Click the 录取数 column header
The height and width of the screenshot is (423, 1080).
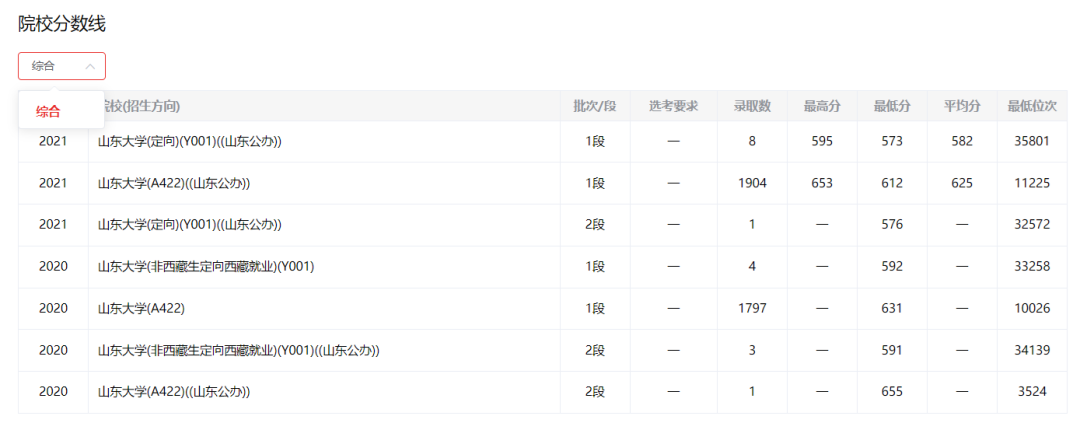(x=752, y=106)
